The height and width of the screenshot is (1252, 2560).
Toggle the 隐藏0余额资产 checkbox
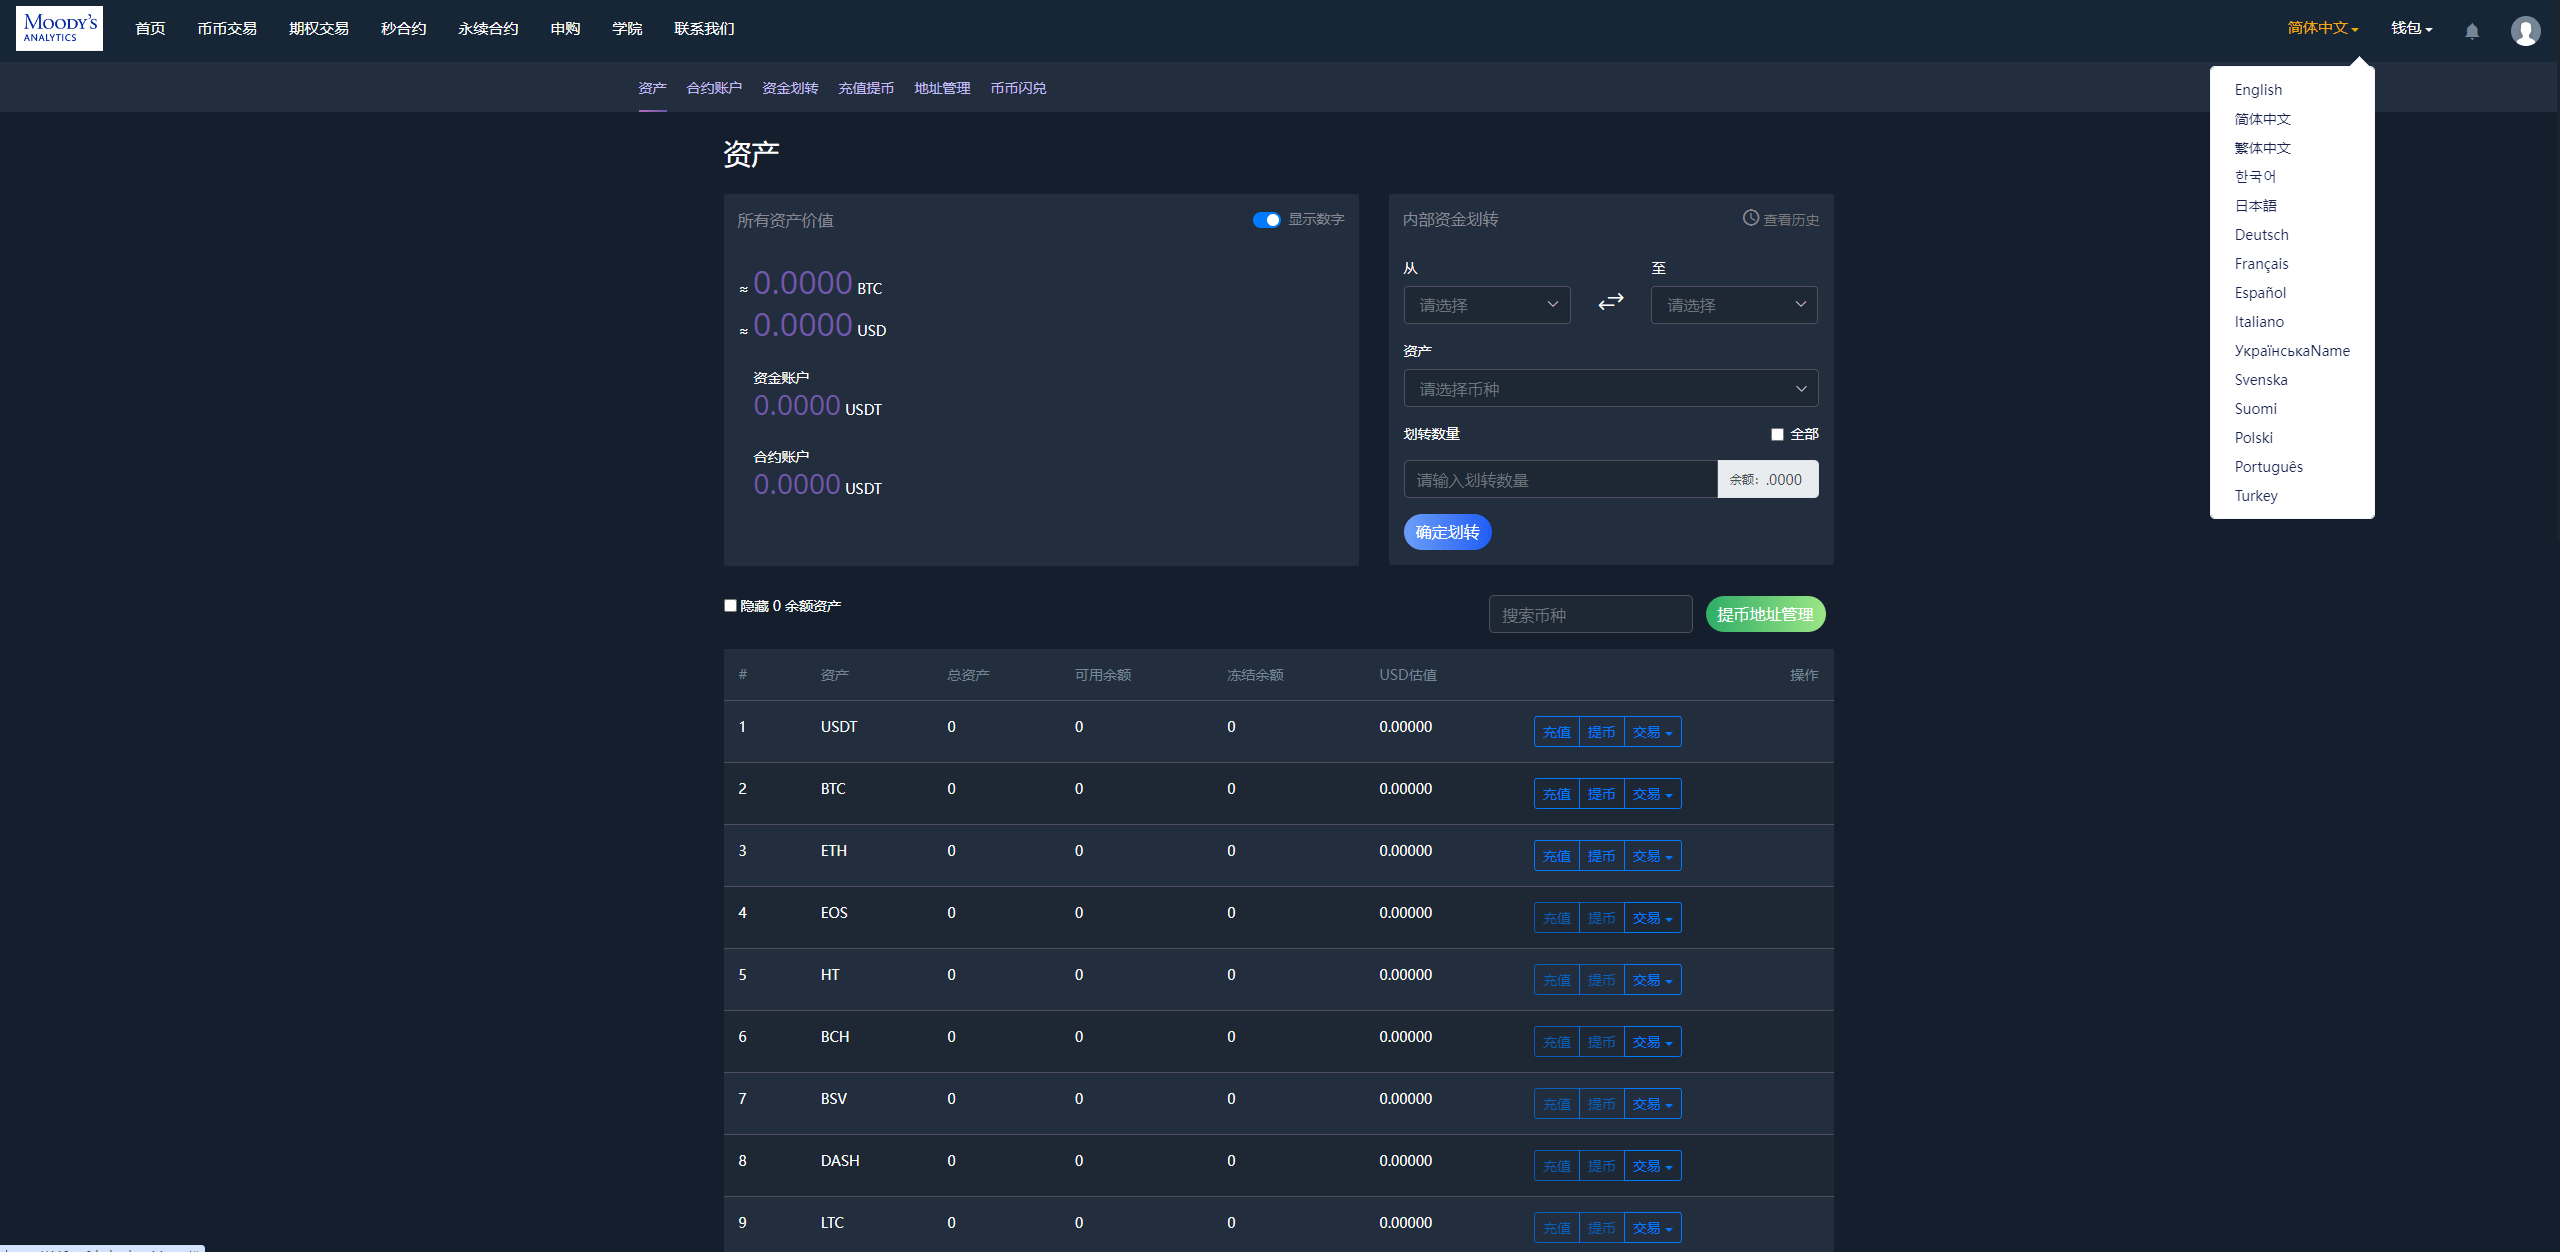pos(728,606)
